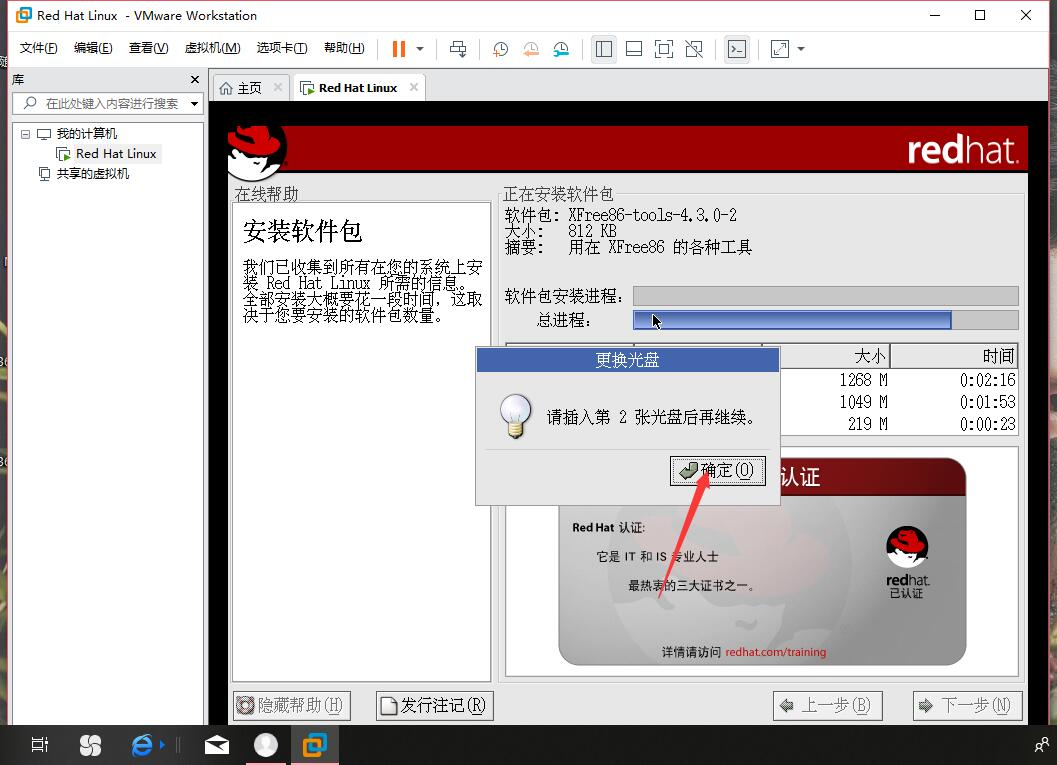Select 共享的虚拟机 in the library
This screenshot has width=1057, height=765.
92,174
